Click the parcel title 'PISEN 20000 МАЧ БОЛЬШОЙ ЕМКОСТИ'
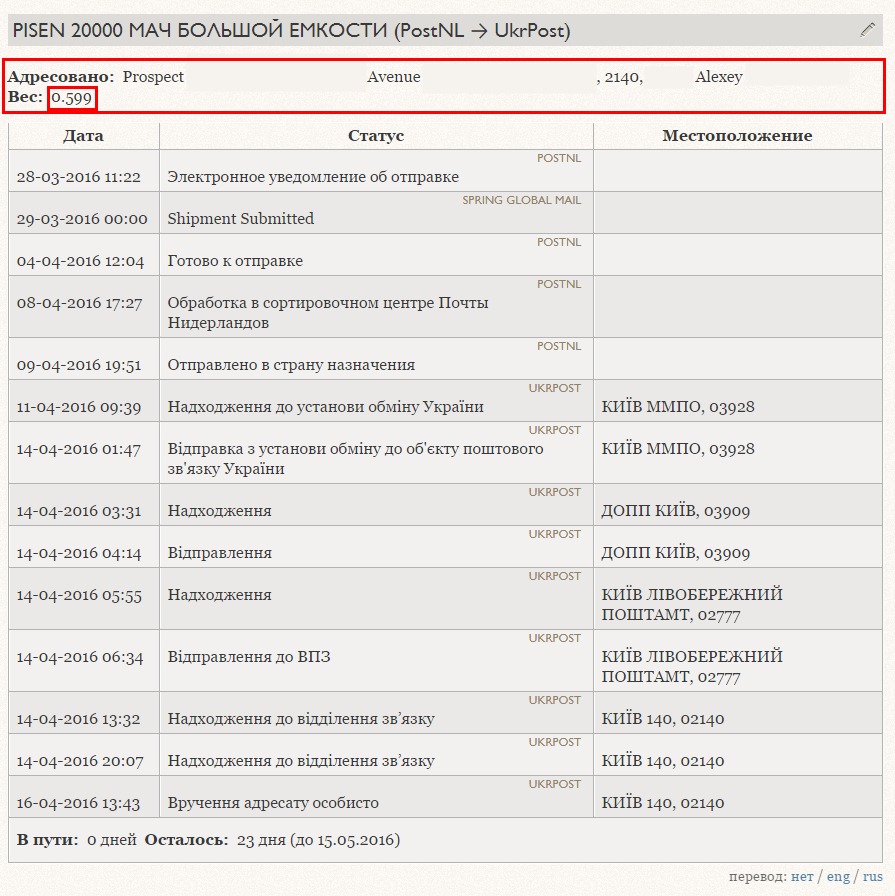Screen dimensions: 895x896 click(199, 30)
